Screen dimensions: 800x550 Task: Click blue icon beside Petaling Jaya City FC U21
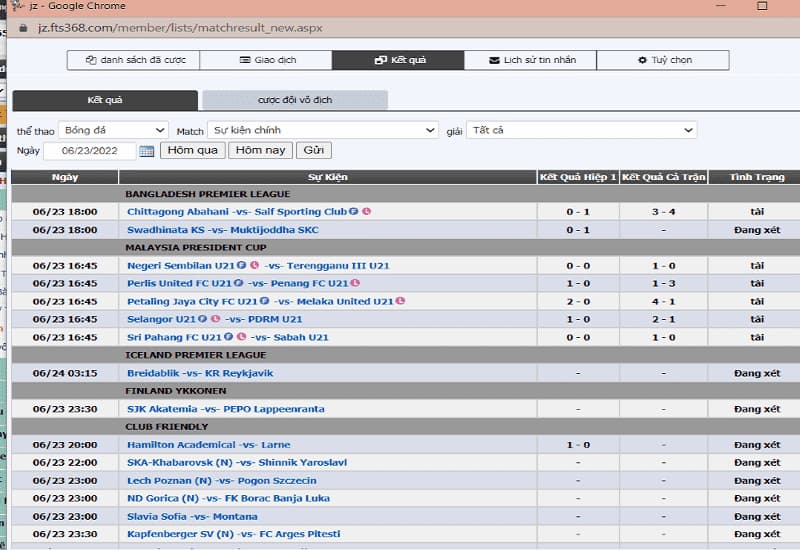click(264, 301)
